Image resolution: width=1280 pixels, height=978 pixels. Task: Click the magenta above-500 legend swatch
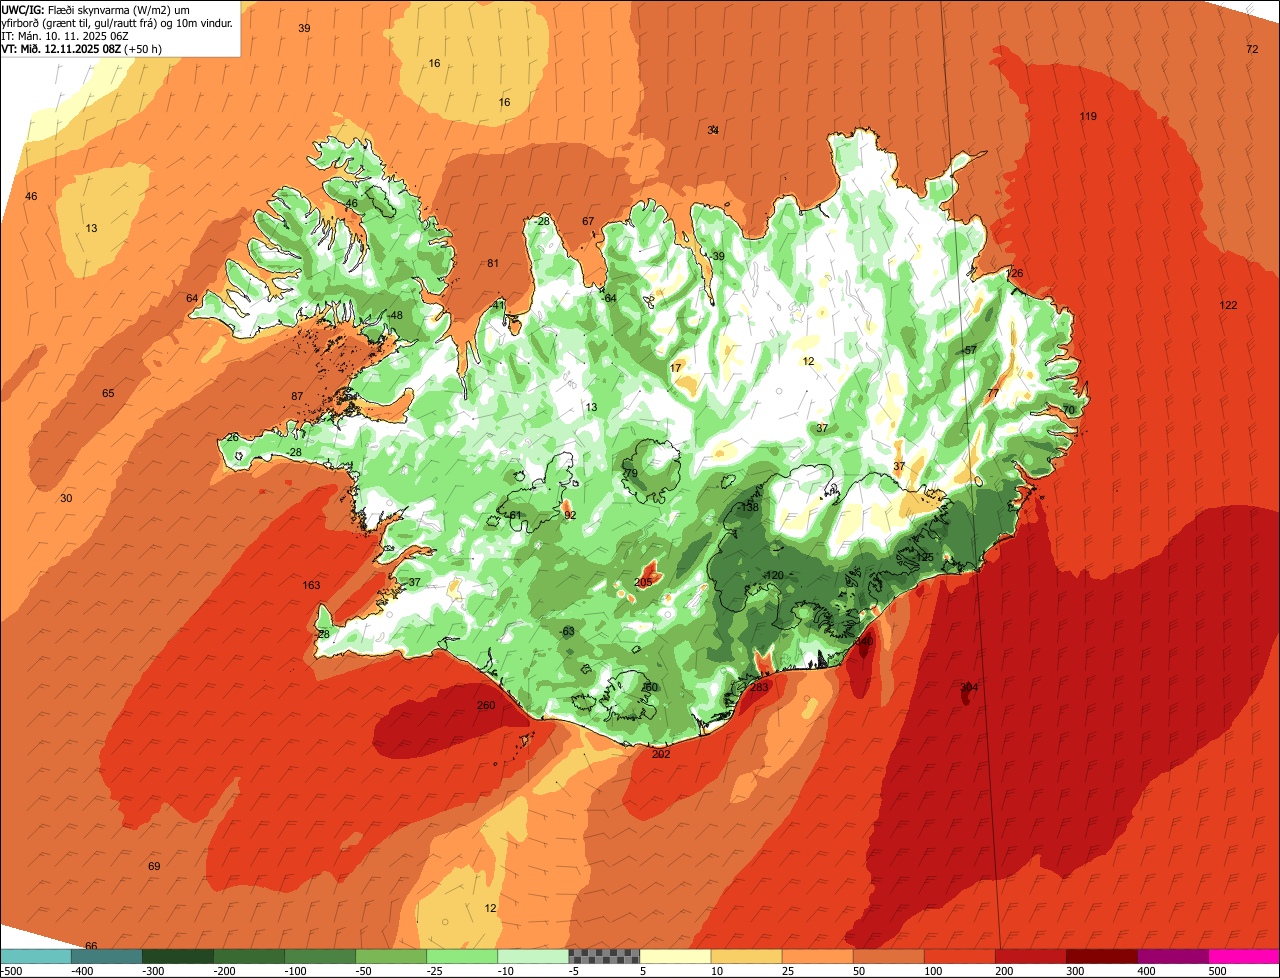coord(1244,955)
